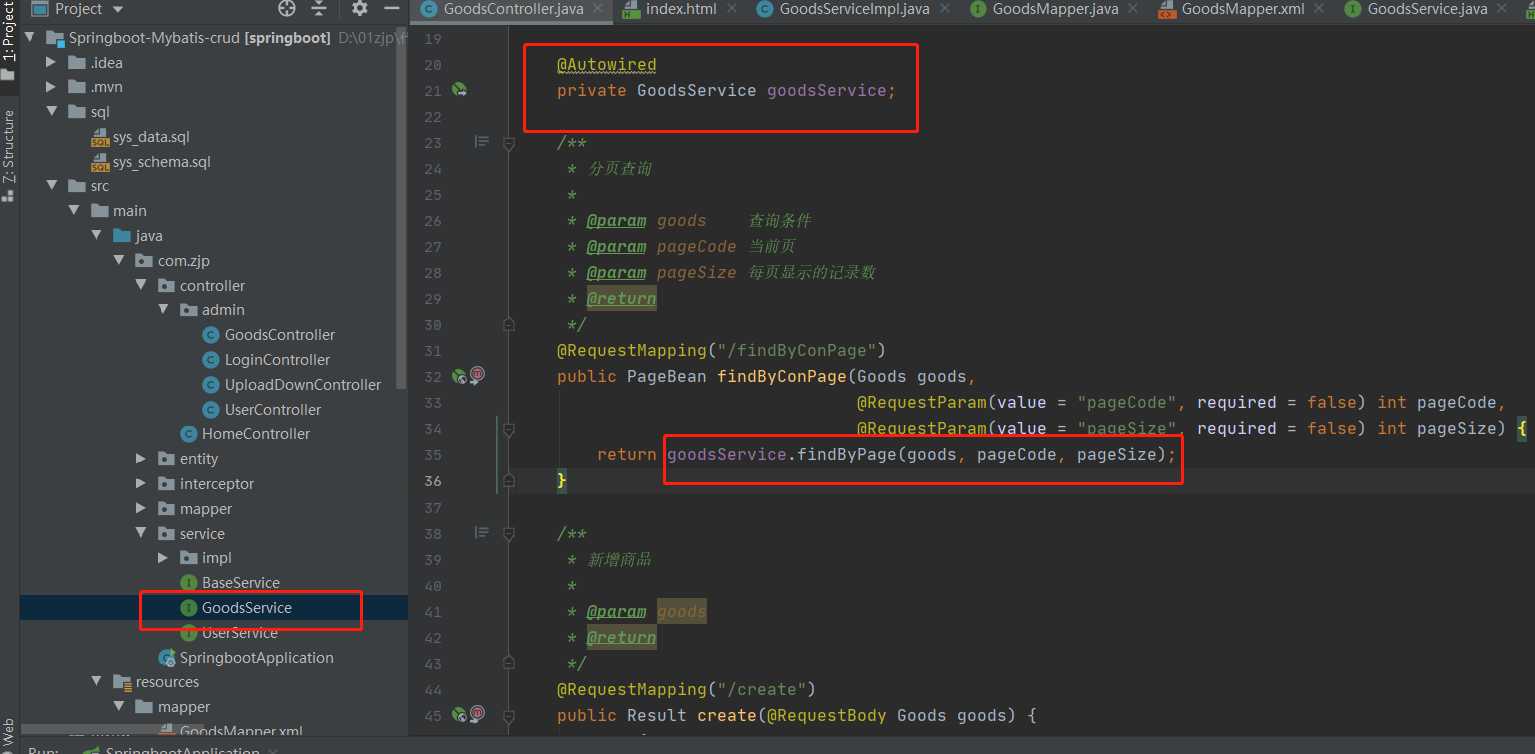Collapse the src folder arrow

[x=52, y=186]
